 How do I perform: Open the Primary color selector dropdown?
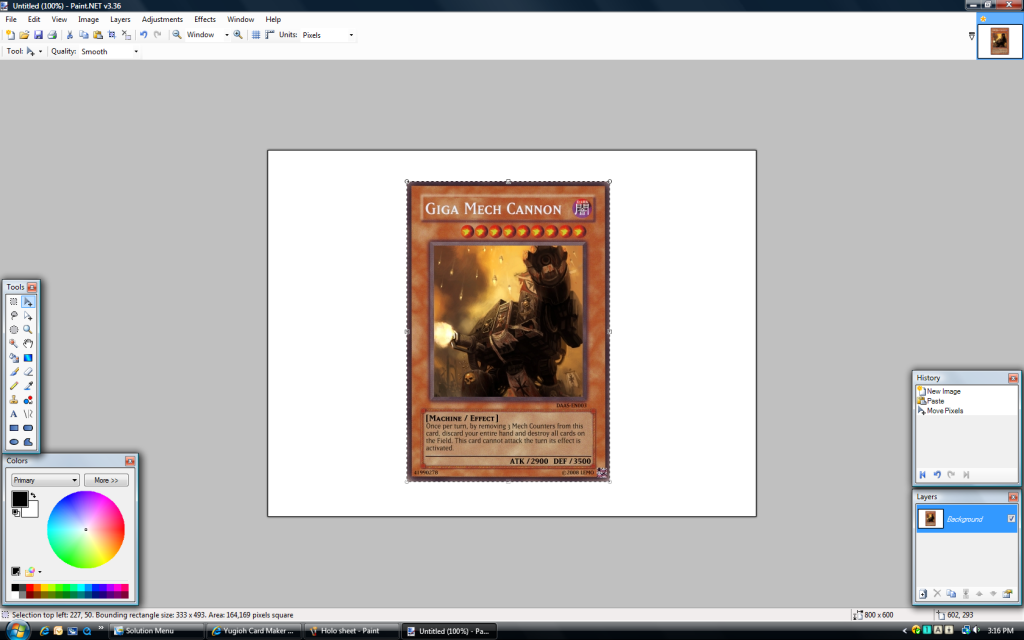pos(45,480)
